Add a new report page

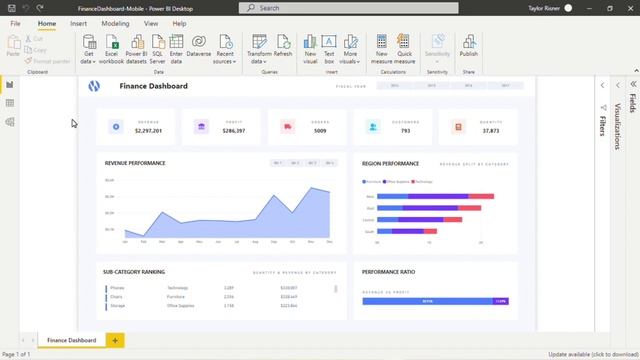[x=115, y=340]
